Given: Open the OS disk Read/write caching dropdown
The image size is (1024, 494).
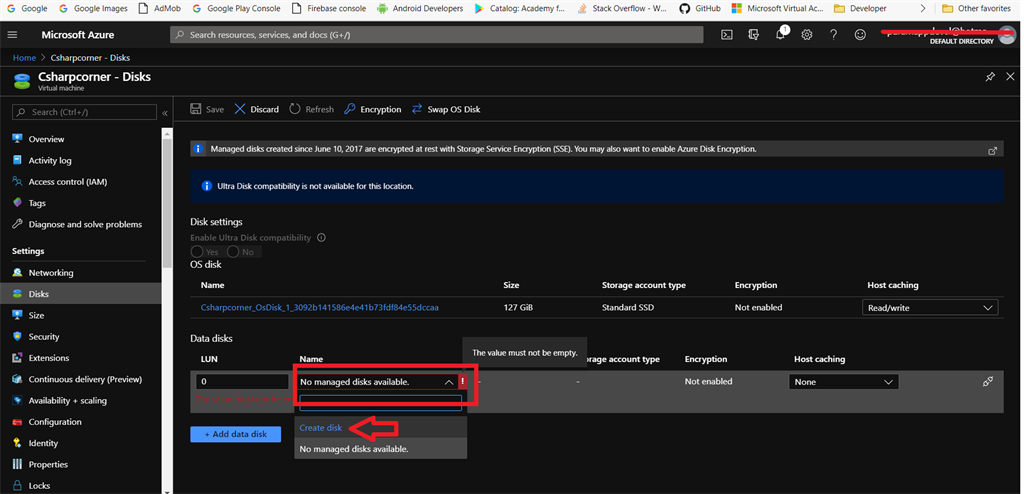Looking at the screenshot, I should (x=930, y=308).
